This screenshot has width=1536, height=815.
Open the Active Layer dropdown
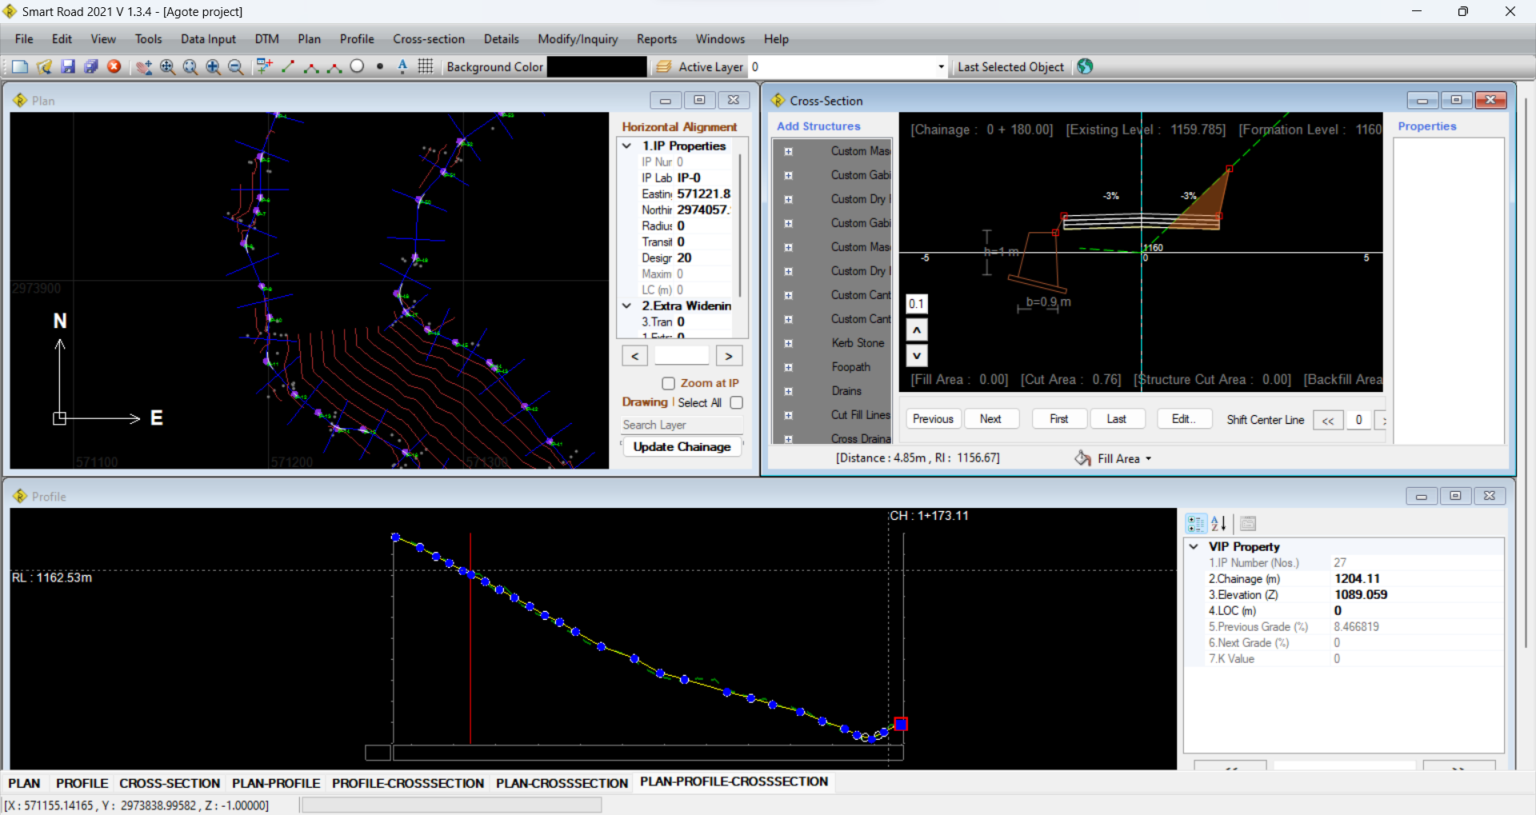point(941,67)
